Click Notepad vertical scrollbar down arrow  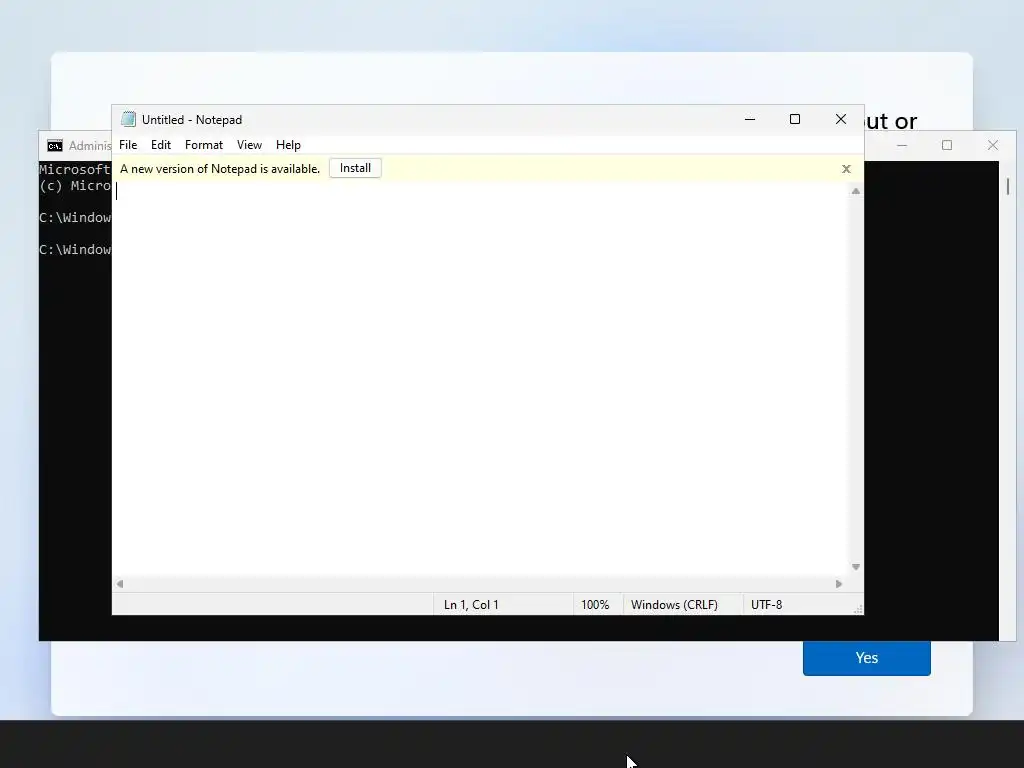tap(856, 567)
